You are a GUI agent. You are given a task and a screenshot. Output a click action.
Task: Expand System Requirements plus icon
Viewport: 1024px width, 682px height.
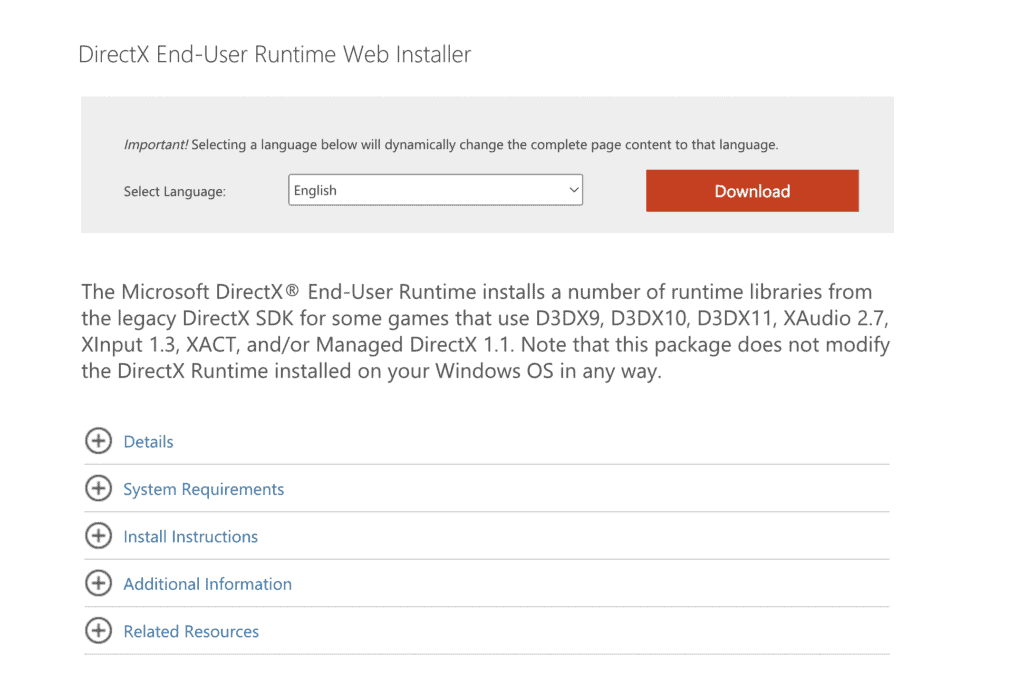tap(98, 489)
